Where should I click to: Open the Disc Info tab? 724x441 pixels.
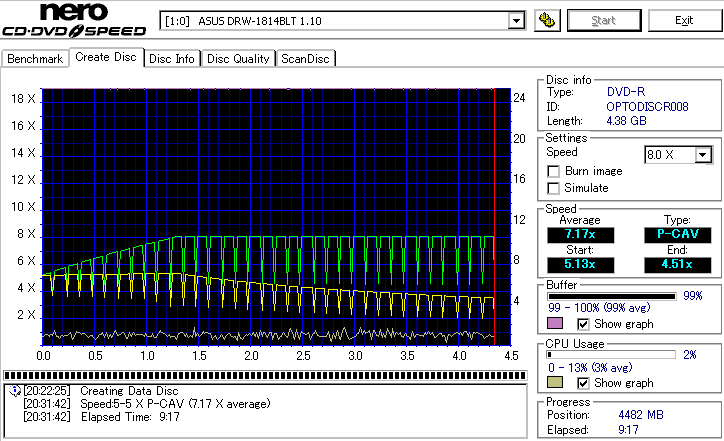(x=172, y=59)
